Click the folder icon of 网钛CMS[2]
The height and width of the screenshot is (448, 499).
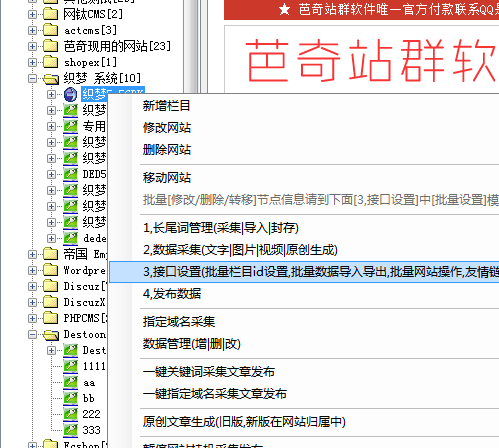[x=51, y=14]
